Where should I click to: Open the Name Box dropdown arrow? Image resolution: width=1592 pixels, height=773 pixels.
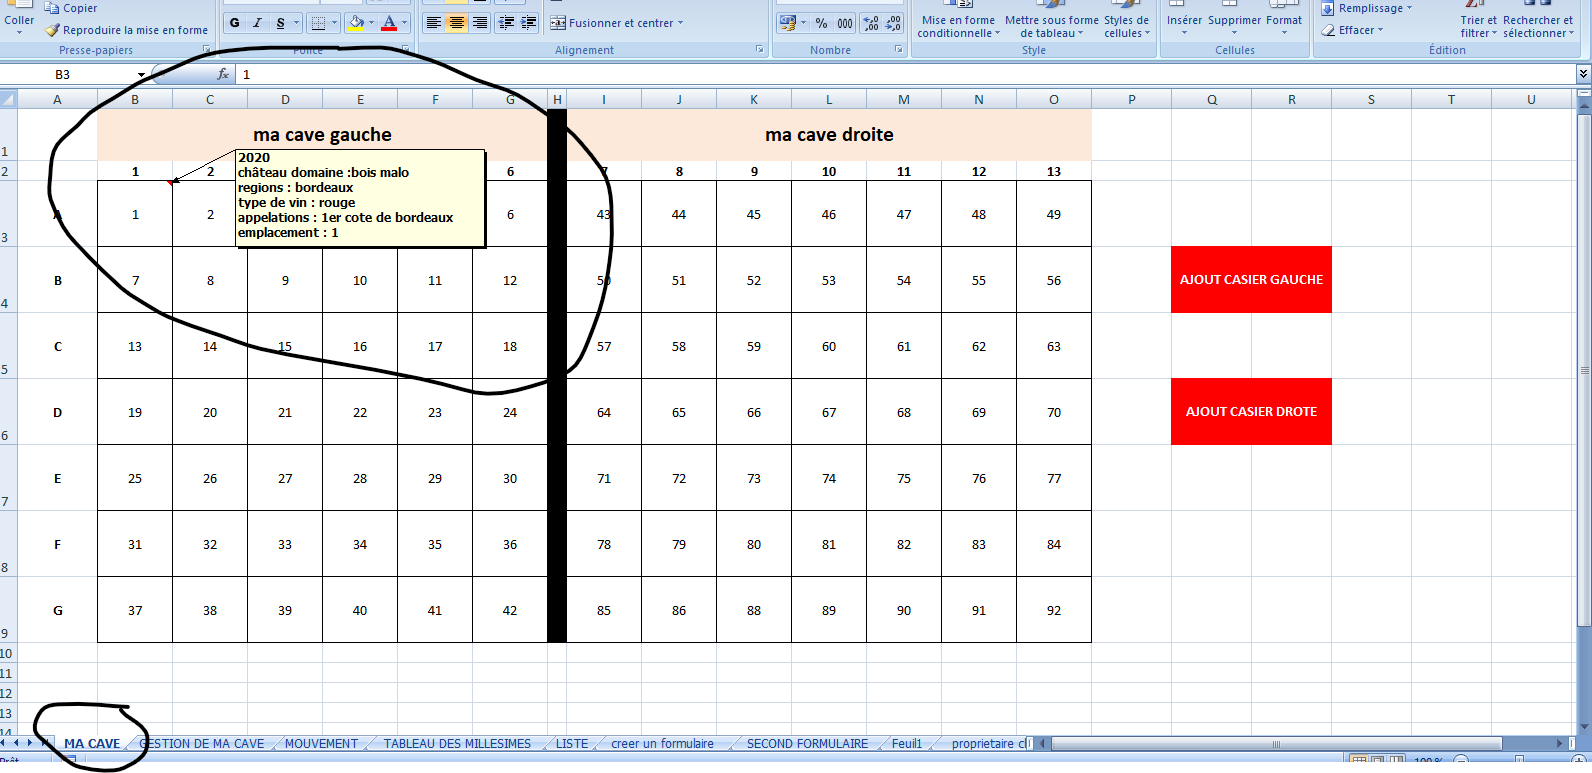[x=141, y=75]
